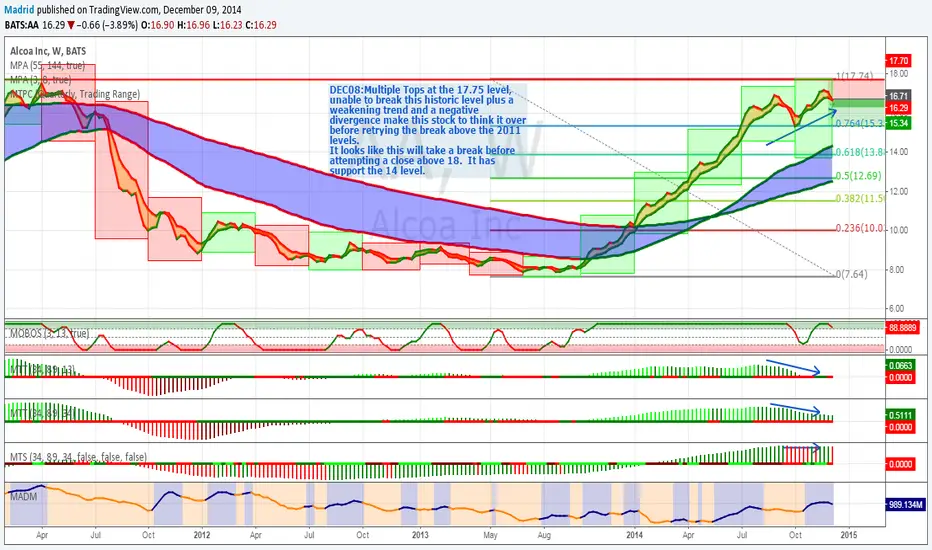Click the 0.764 Fibonacci level label

[x=860, y=123]
